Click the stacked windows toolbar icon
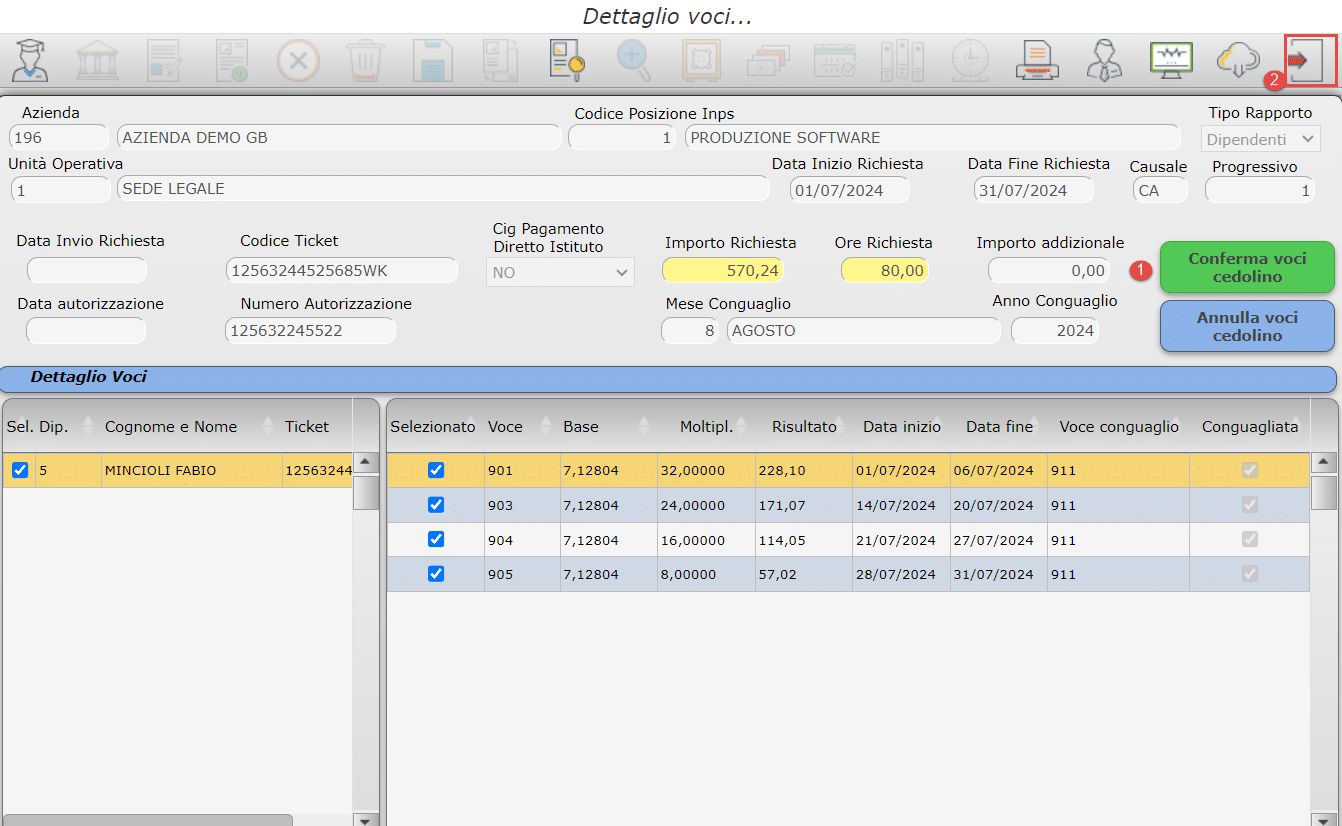The height and width of the screenshot is (826, 1342). click(x=767, y=61)
